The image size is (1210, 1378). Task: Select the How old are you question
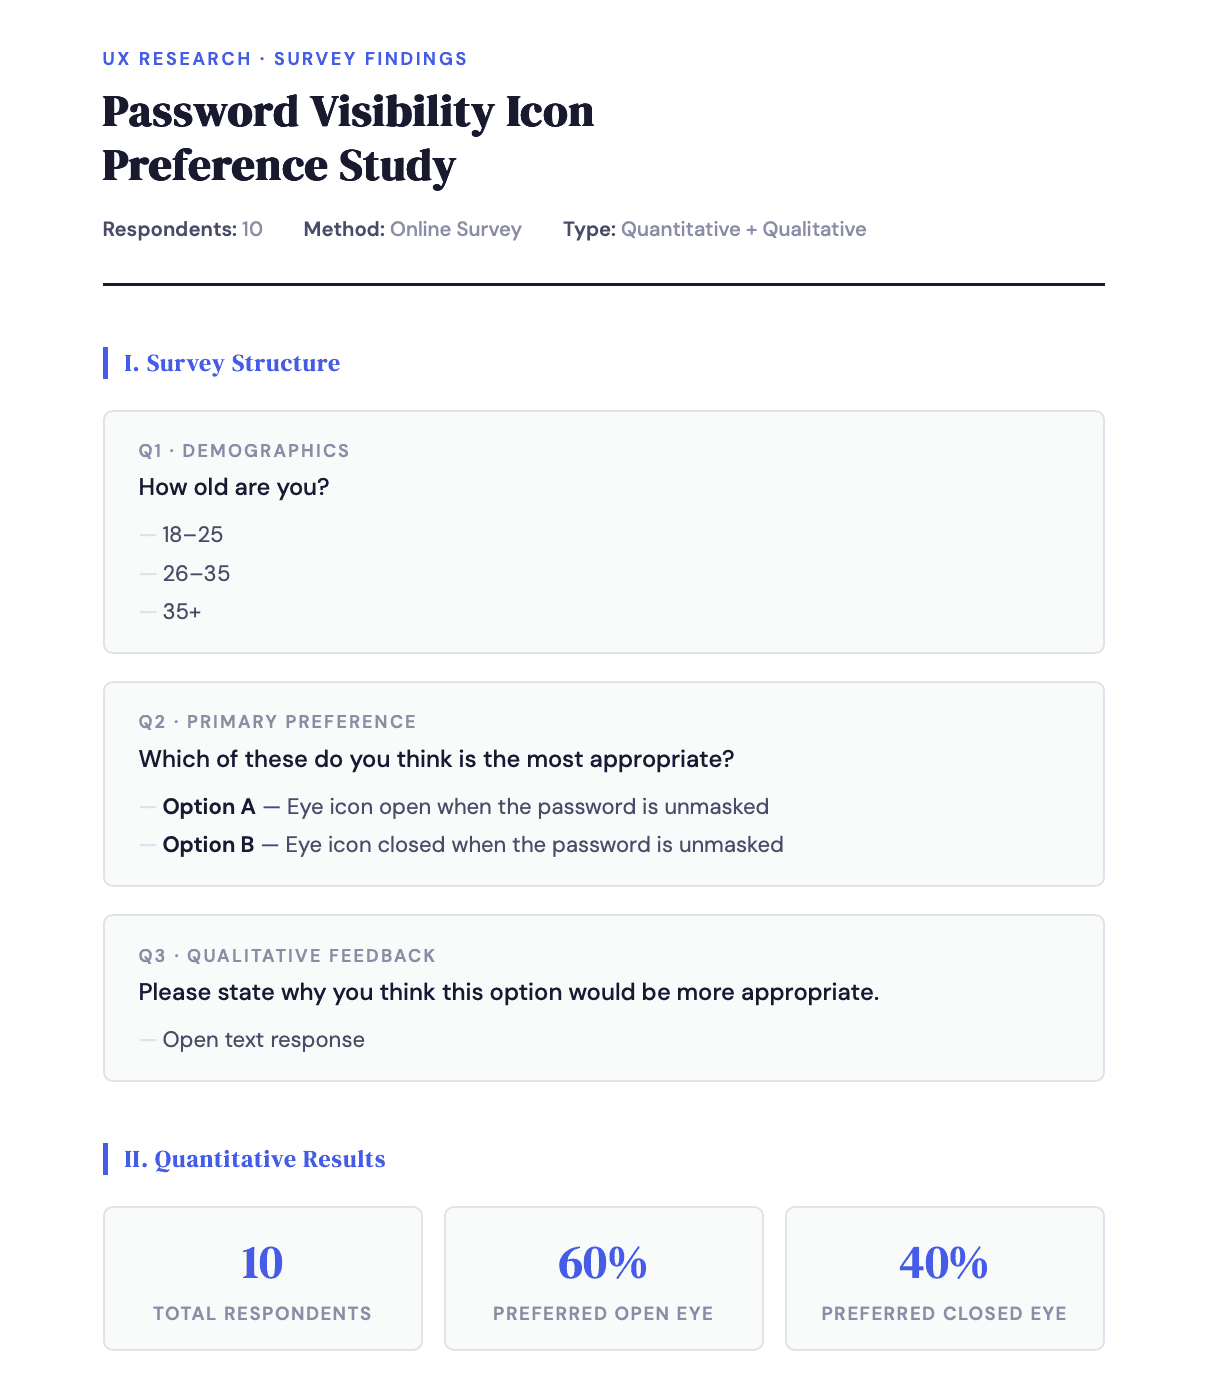point(234,487)
